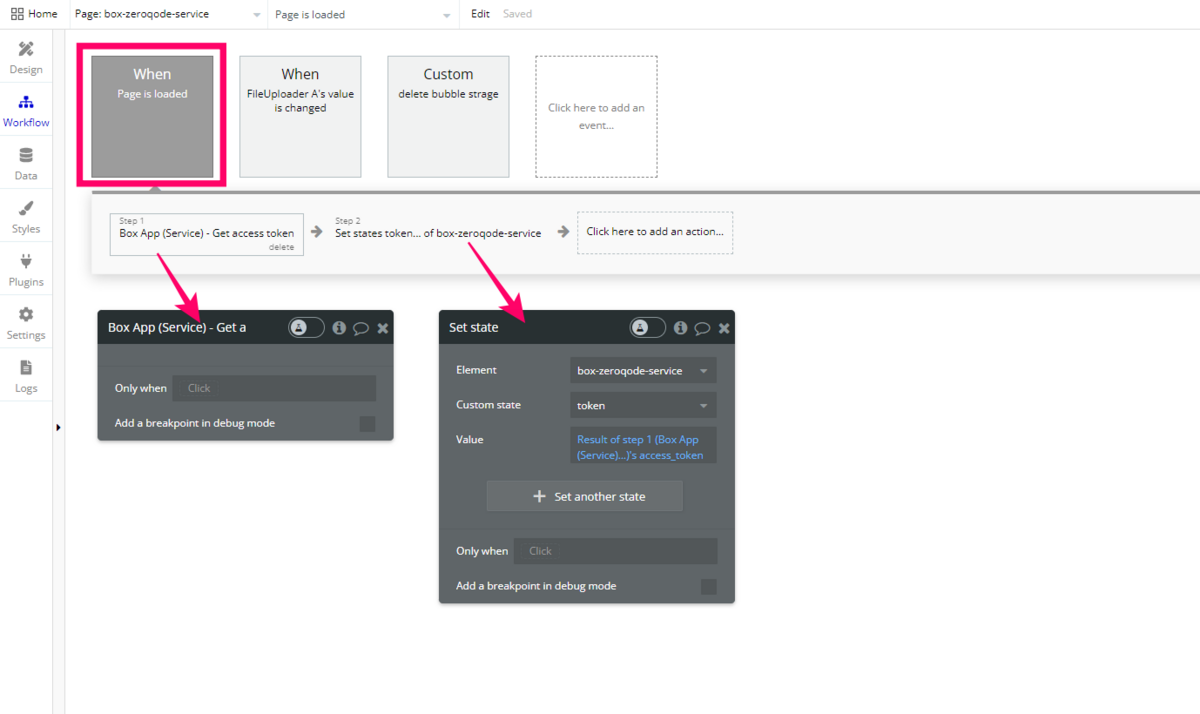
Task: Click 'Set another state' button
Action: click(x=585, y=496)
